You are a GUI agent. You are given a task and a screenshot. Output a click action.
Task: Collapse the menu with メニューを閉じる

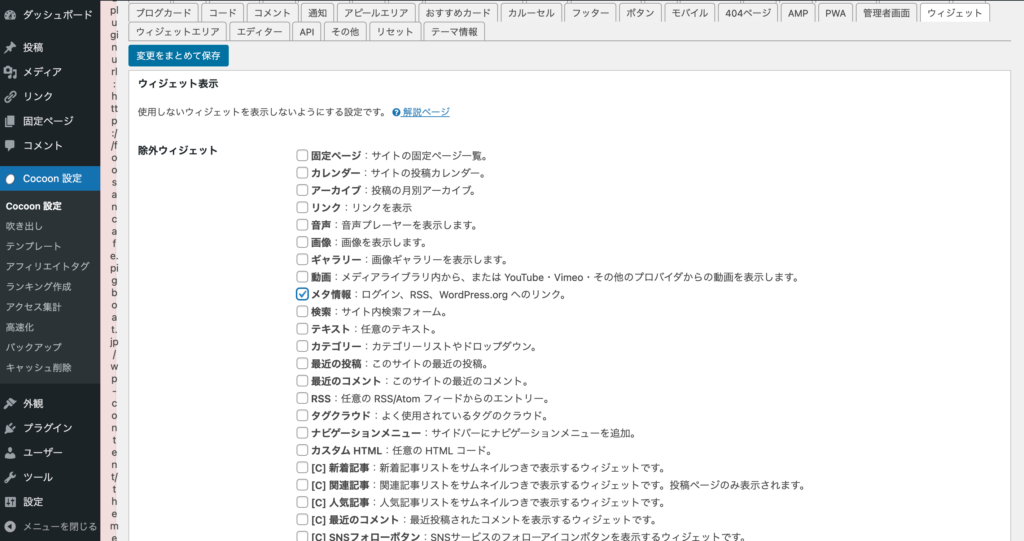(x=50, y=526)
